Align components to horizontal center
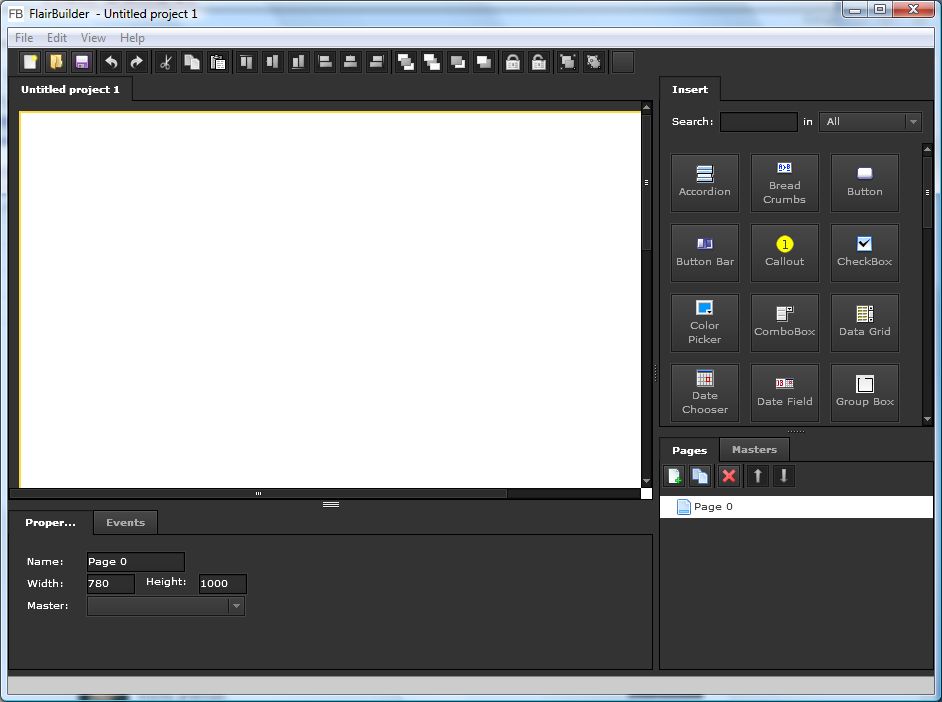This screenshot has width=942, height=702. click(x=351, y=62)
